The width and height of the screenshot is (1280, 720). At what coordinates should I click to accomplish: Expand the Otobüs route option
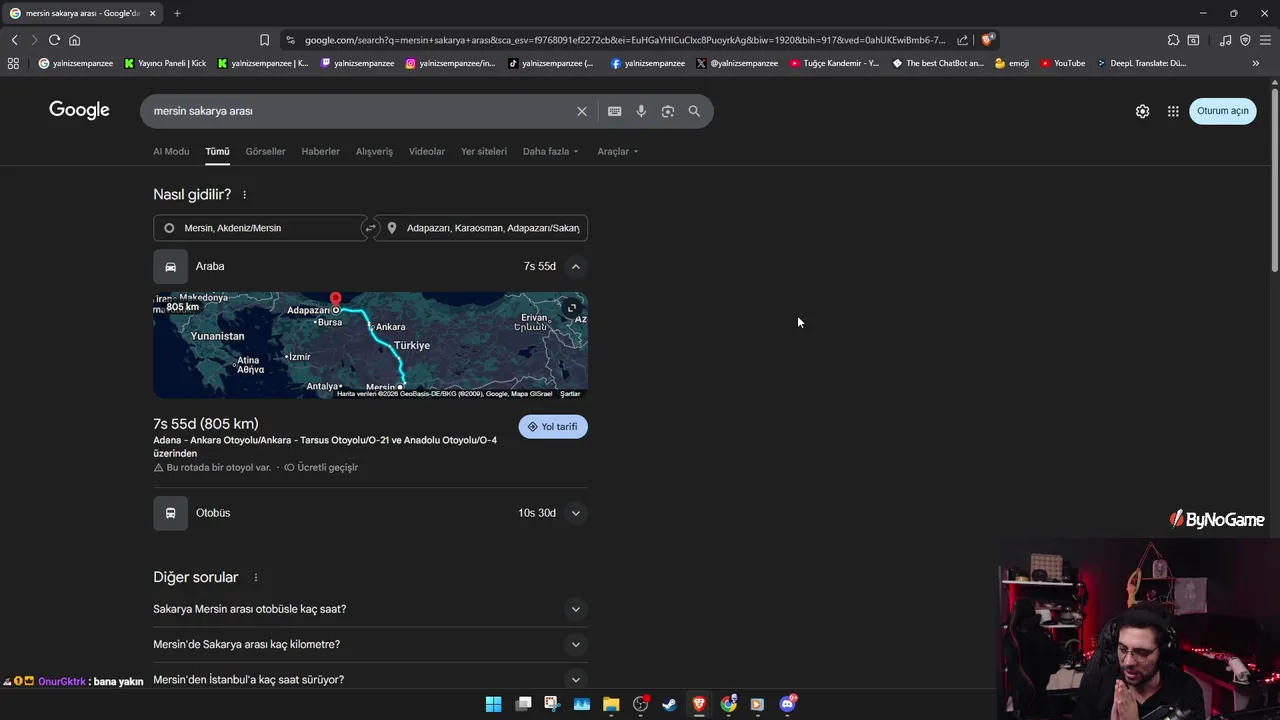click(x=575, y=513)
